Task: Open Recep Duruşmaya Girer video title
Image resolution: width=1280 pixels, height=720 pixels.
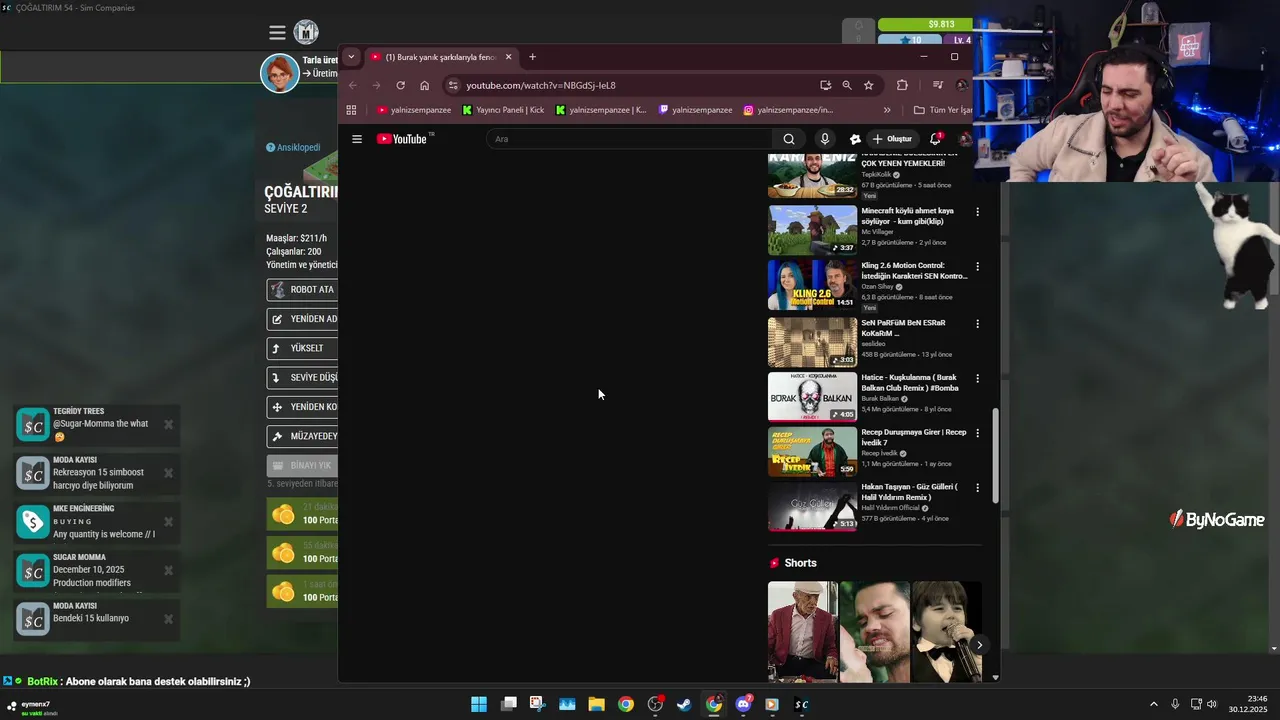Action: coord(914,437)
